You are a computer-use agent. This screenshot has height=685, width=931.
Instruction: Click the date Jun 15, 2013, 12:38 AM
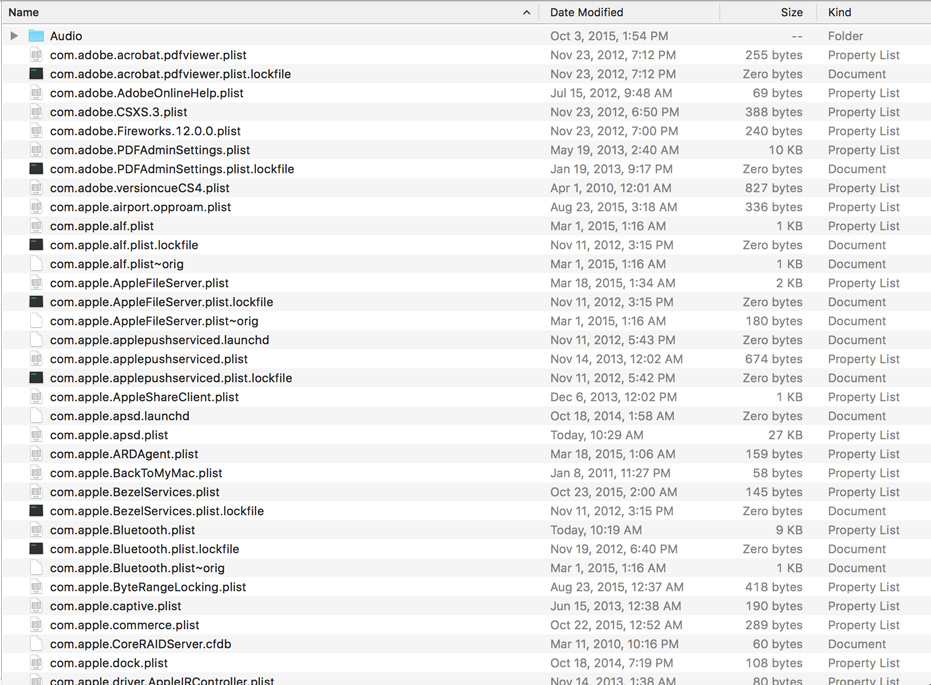click(616, 606)
